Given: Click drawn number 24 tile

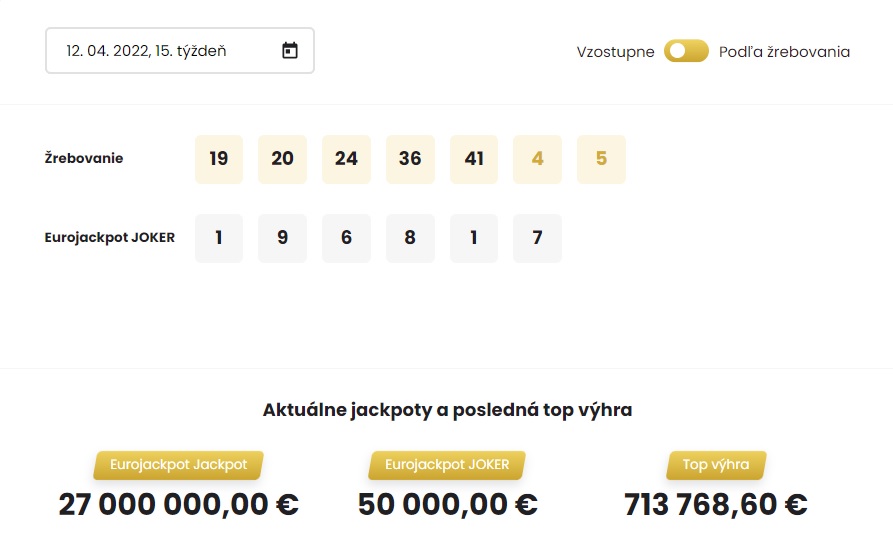Looking at the screenshot, I should tap(346, 159).
